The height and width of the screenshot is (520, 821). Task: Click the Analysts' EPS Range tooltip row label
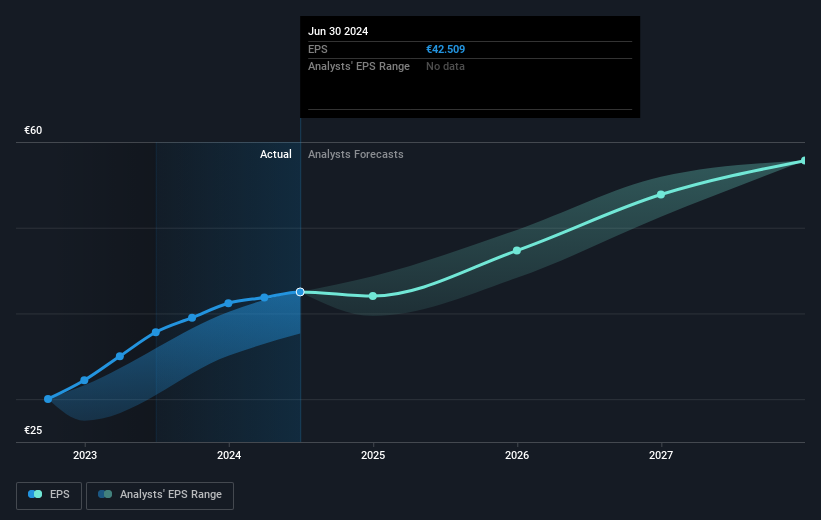(359, 67)
